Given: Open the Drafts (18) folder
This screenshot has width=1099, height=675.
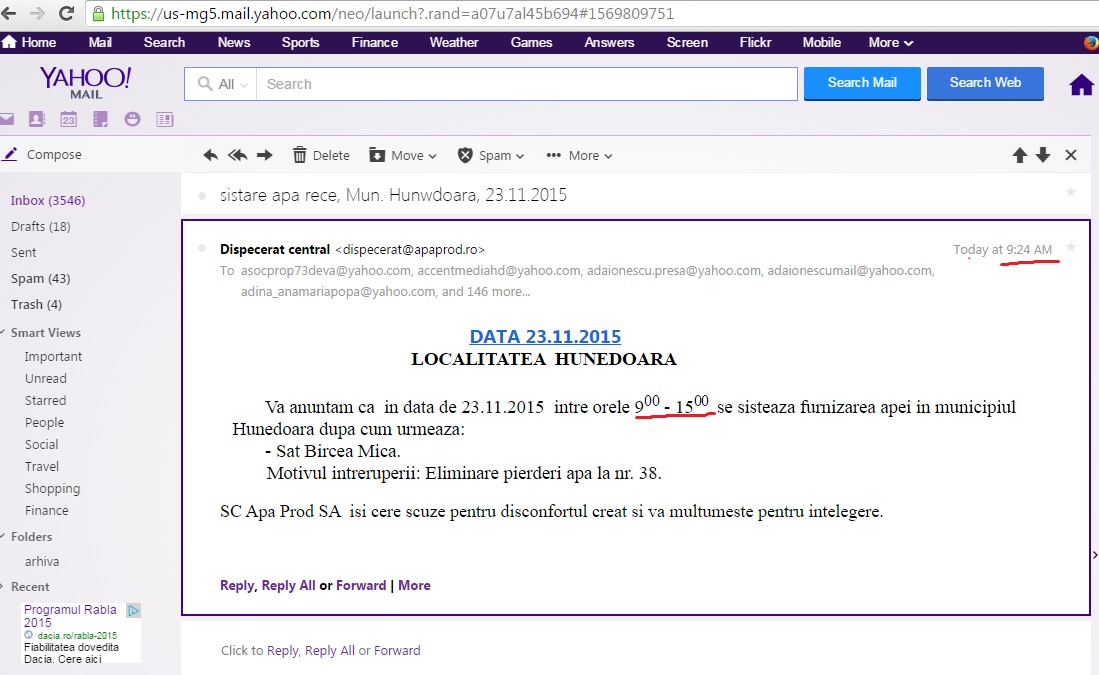Looking at the screenshot, I should [40, 226].
